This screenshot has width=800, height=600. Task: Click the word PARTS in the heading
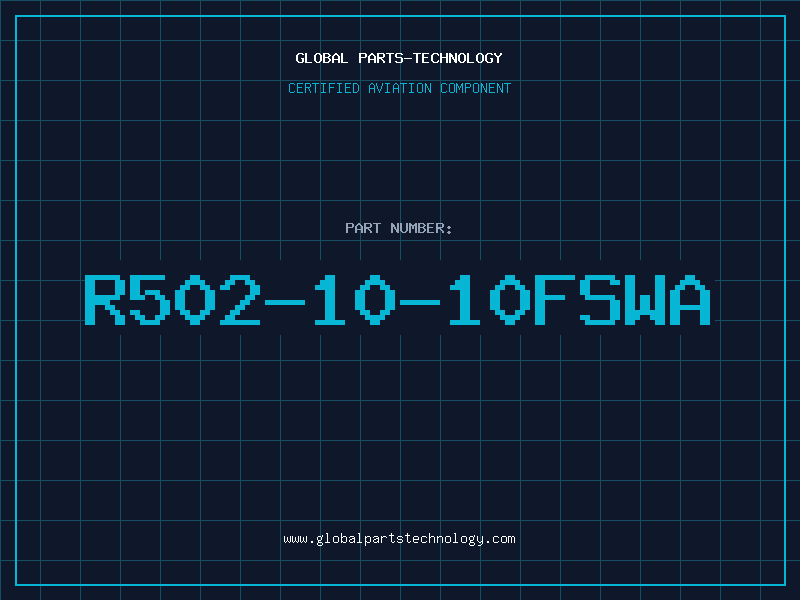381,58
